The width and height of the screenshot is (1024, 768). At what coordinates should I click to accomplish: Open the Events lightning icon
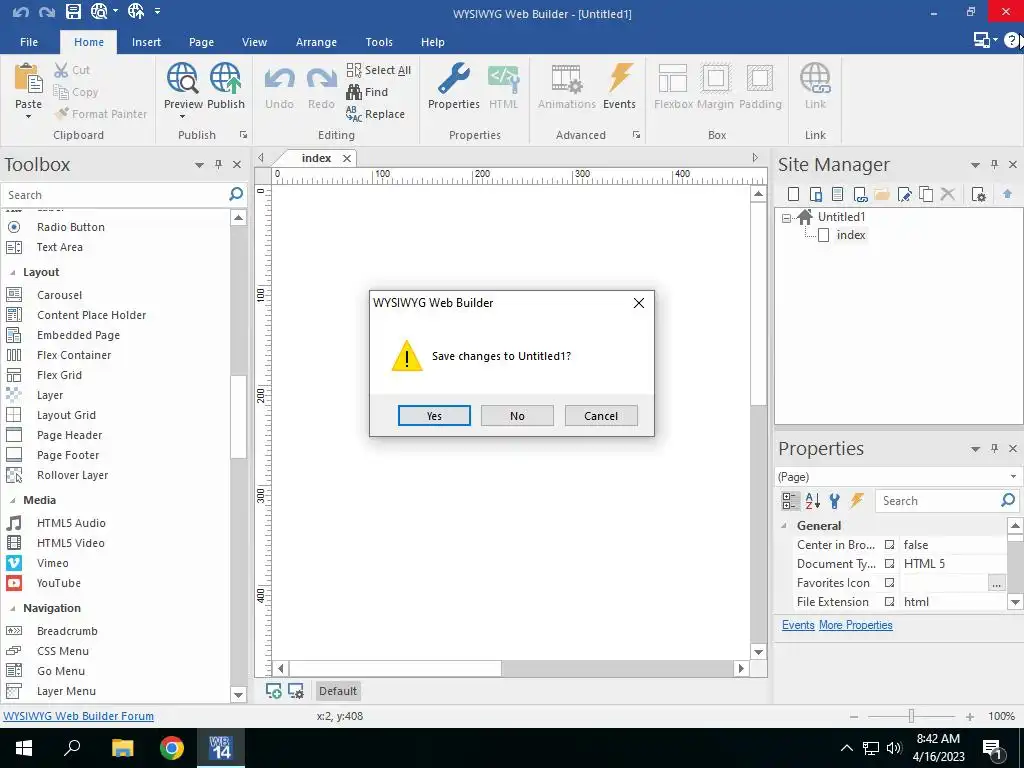[x=620, y=78]
